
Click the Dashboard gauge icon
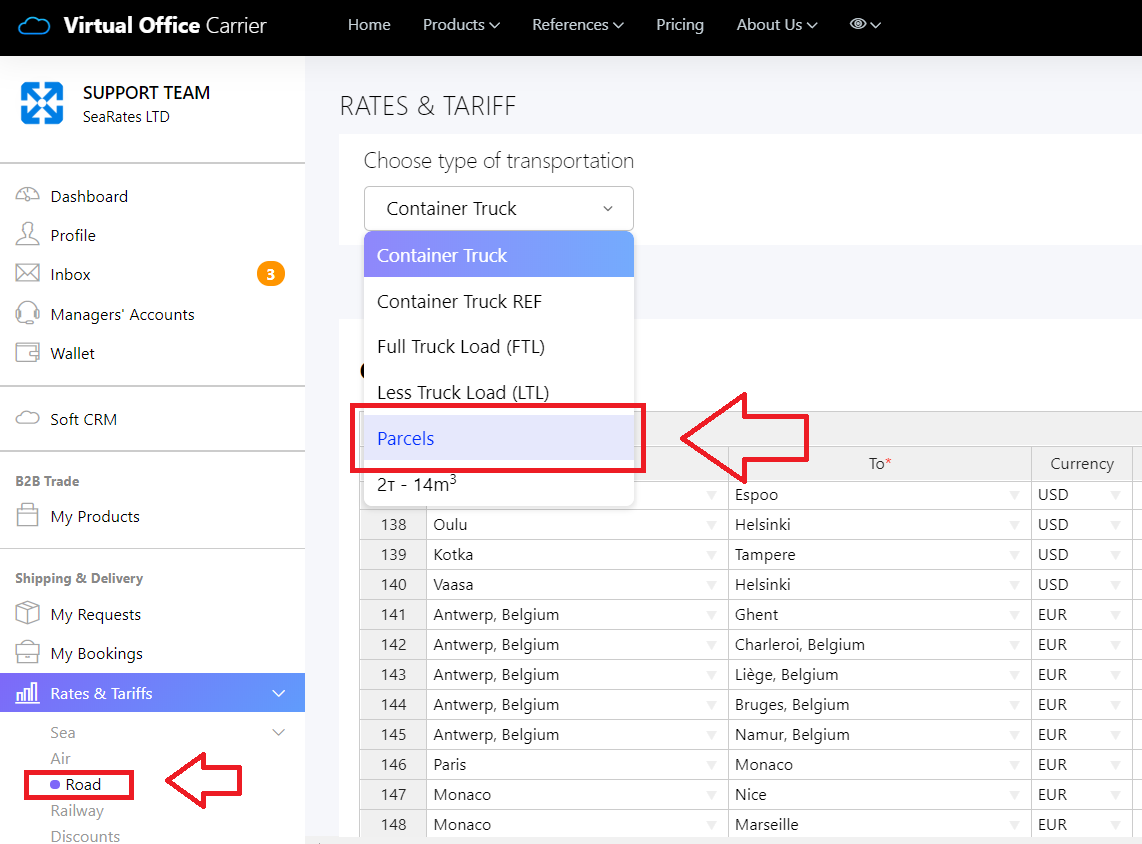tap(28, 195)
